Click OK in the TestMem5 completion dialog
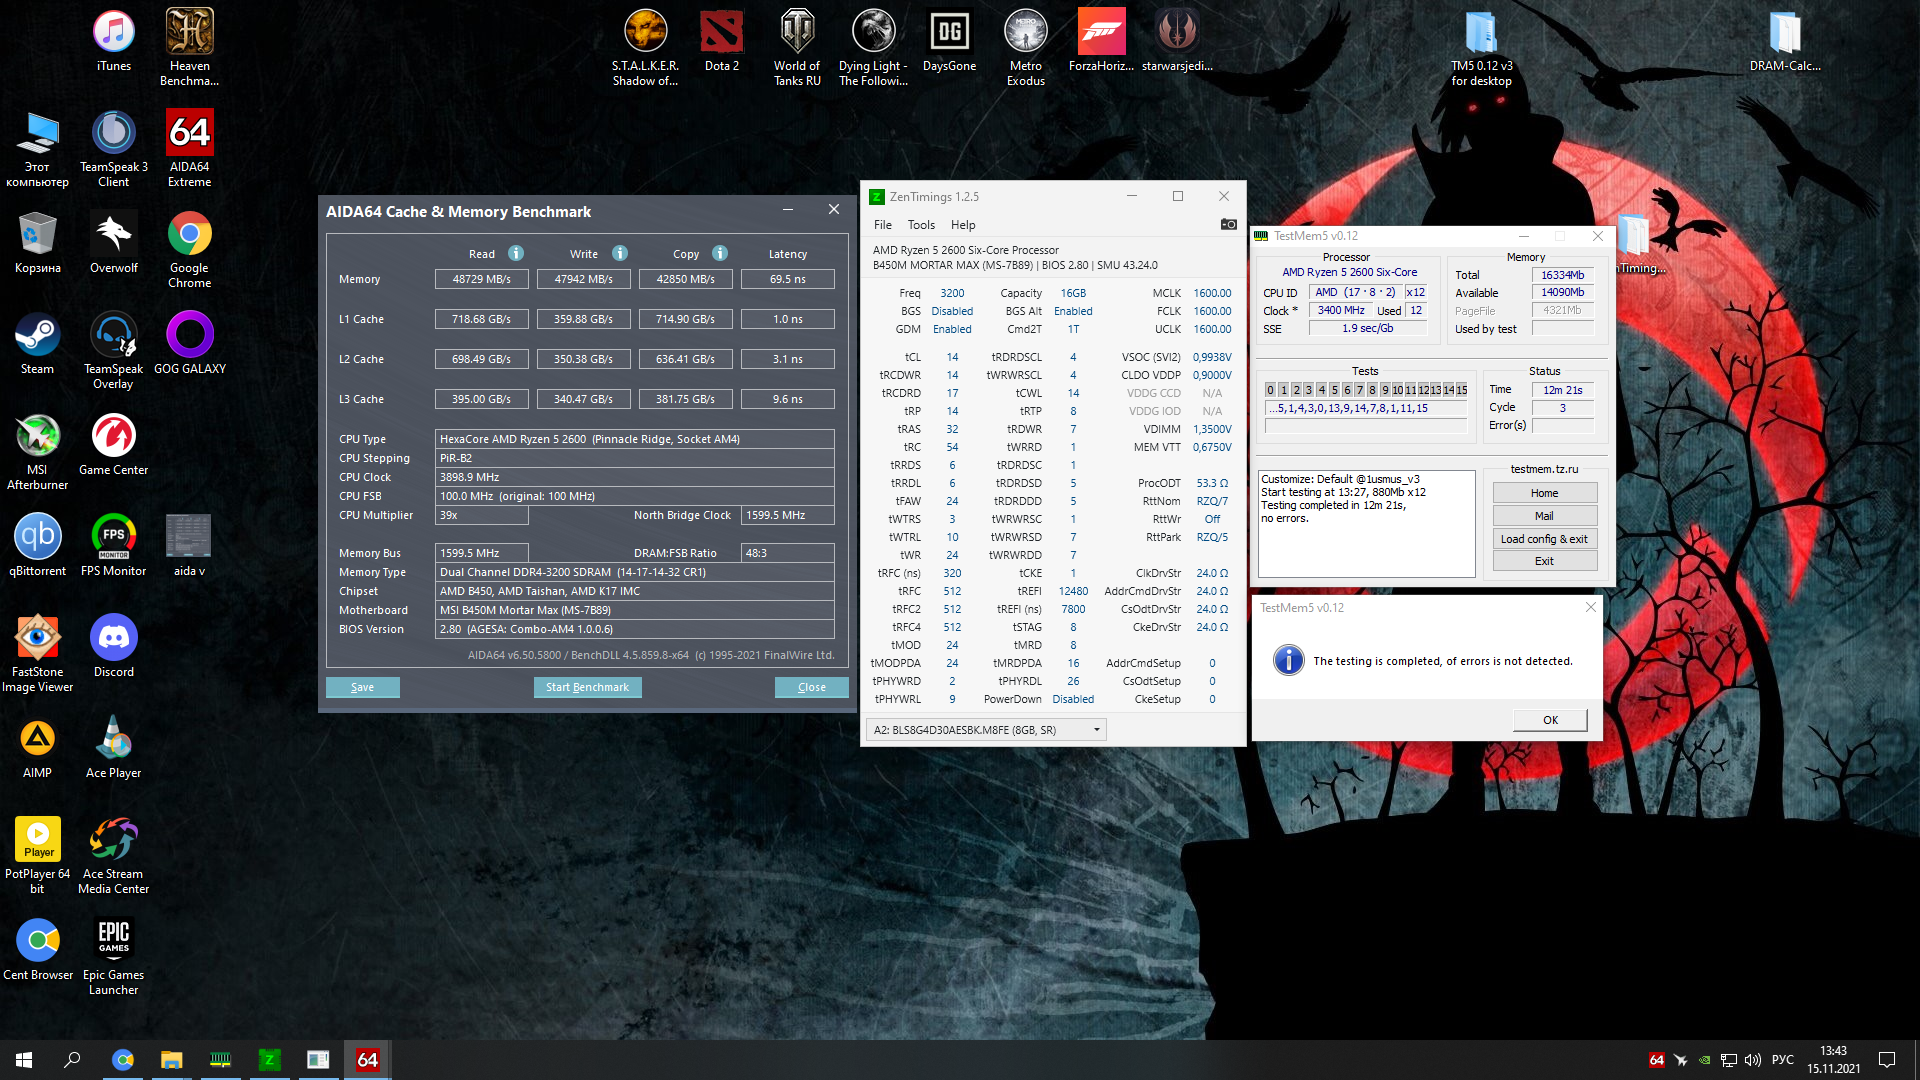The image size is (1920, 1080). point(1549,720)
